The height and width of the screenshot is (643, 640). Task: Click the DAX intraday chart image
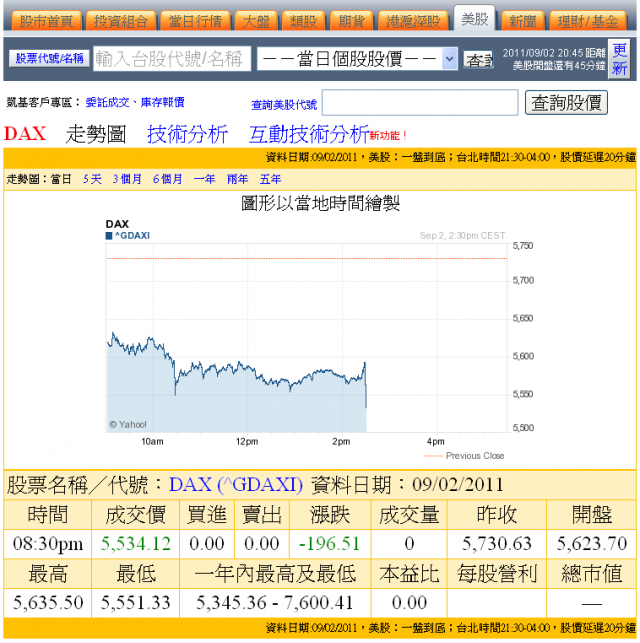pyautogui.click(x=319, y=340)
